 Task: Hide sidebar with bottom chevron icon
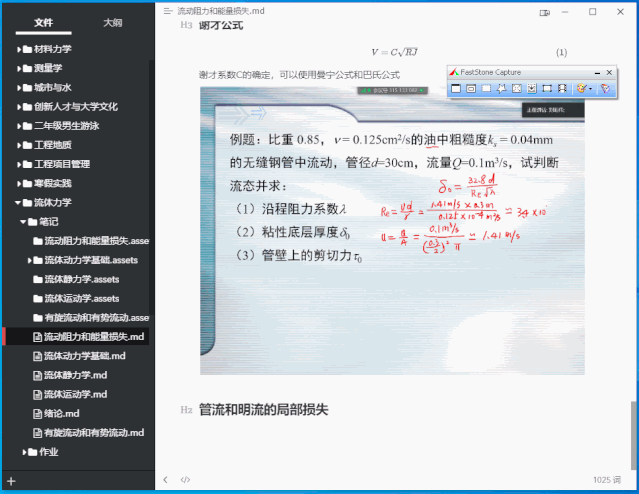(x=165, y=480)
